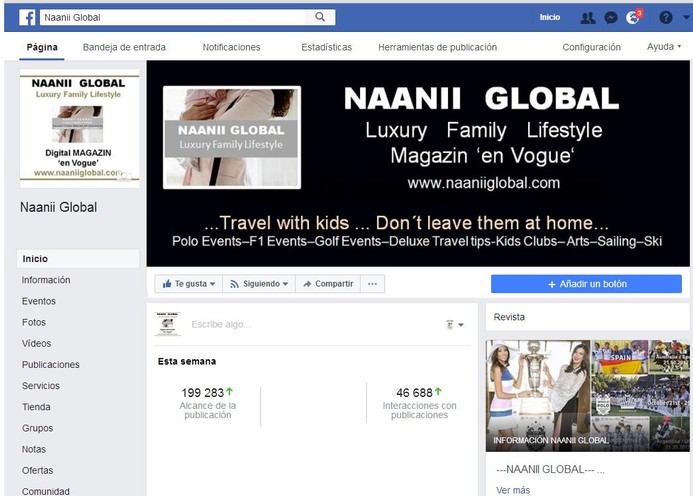Open Información in the sidebar
This screenshot has height=496, width=693.
click(46, 280)
